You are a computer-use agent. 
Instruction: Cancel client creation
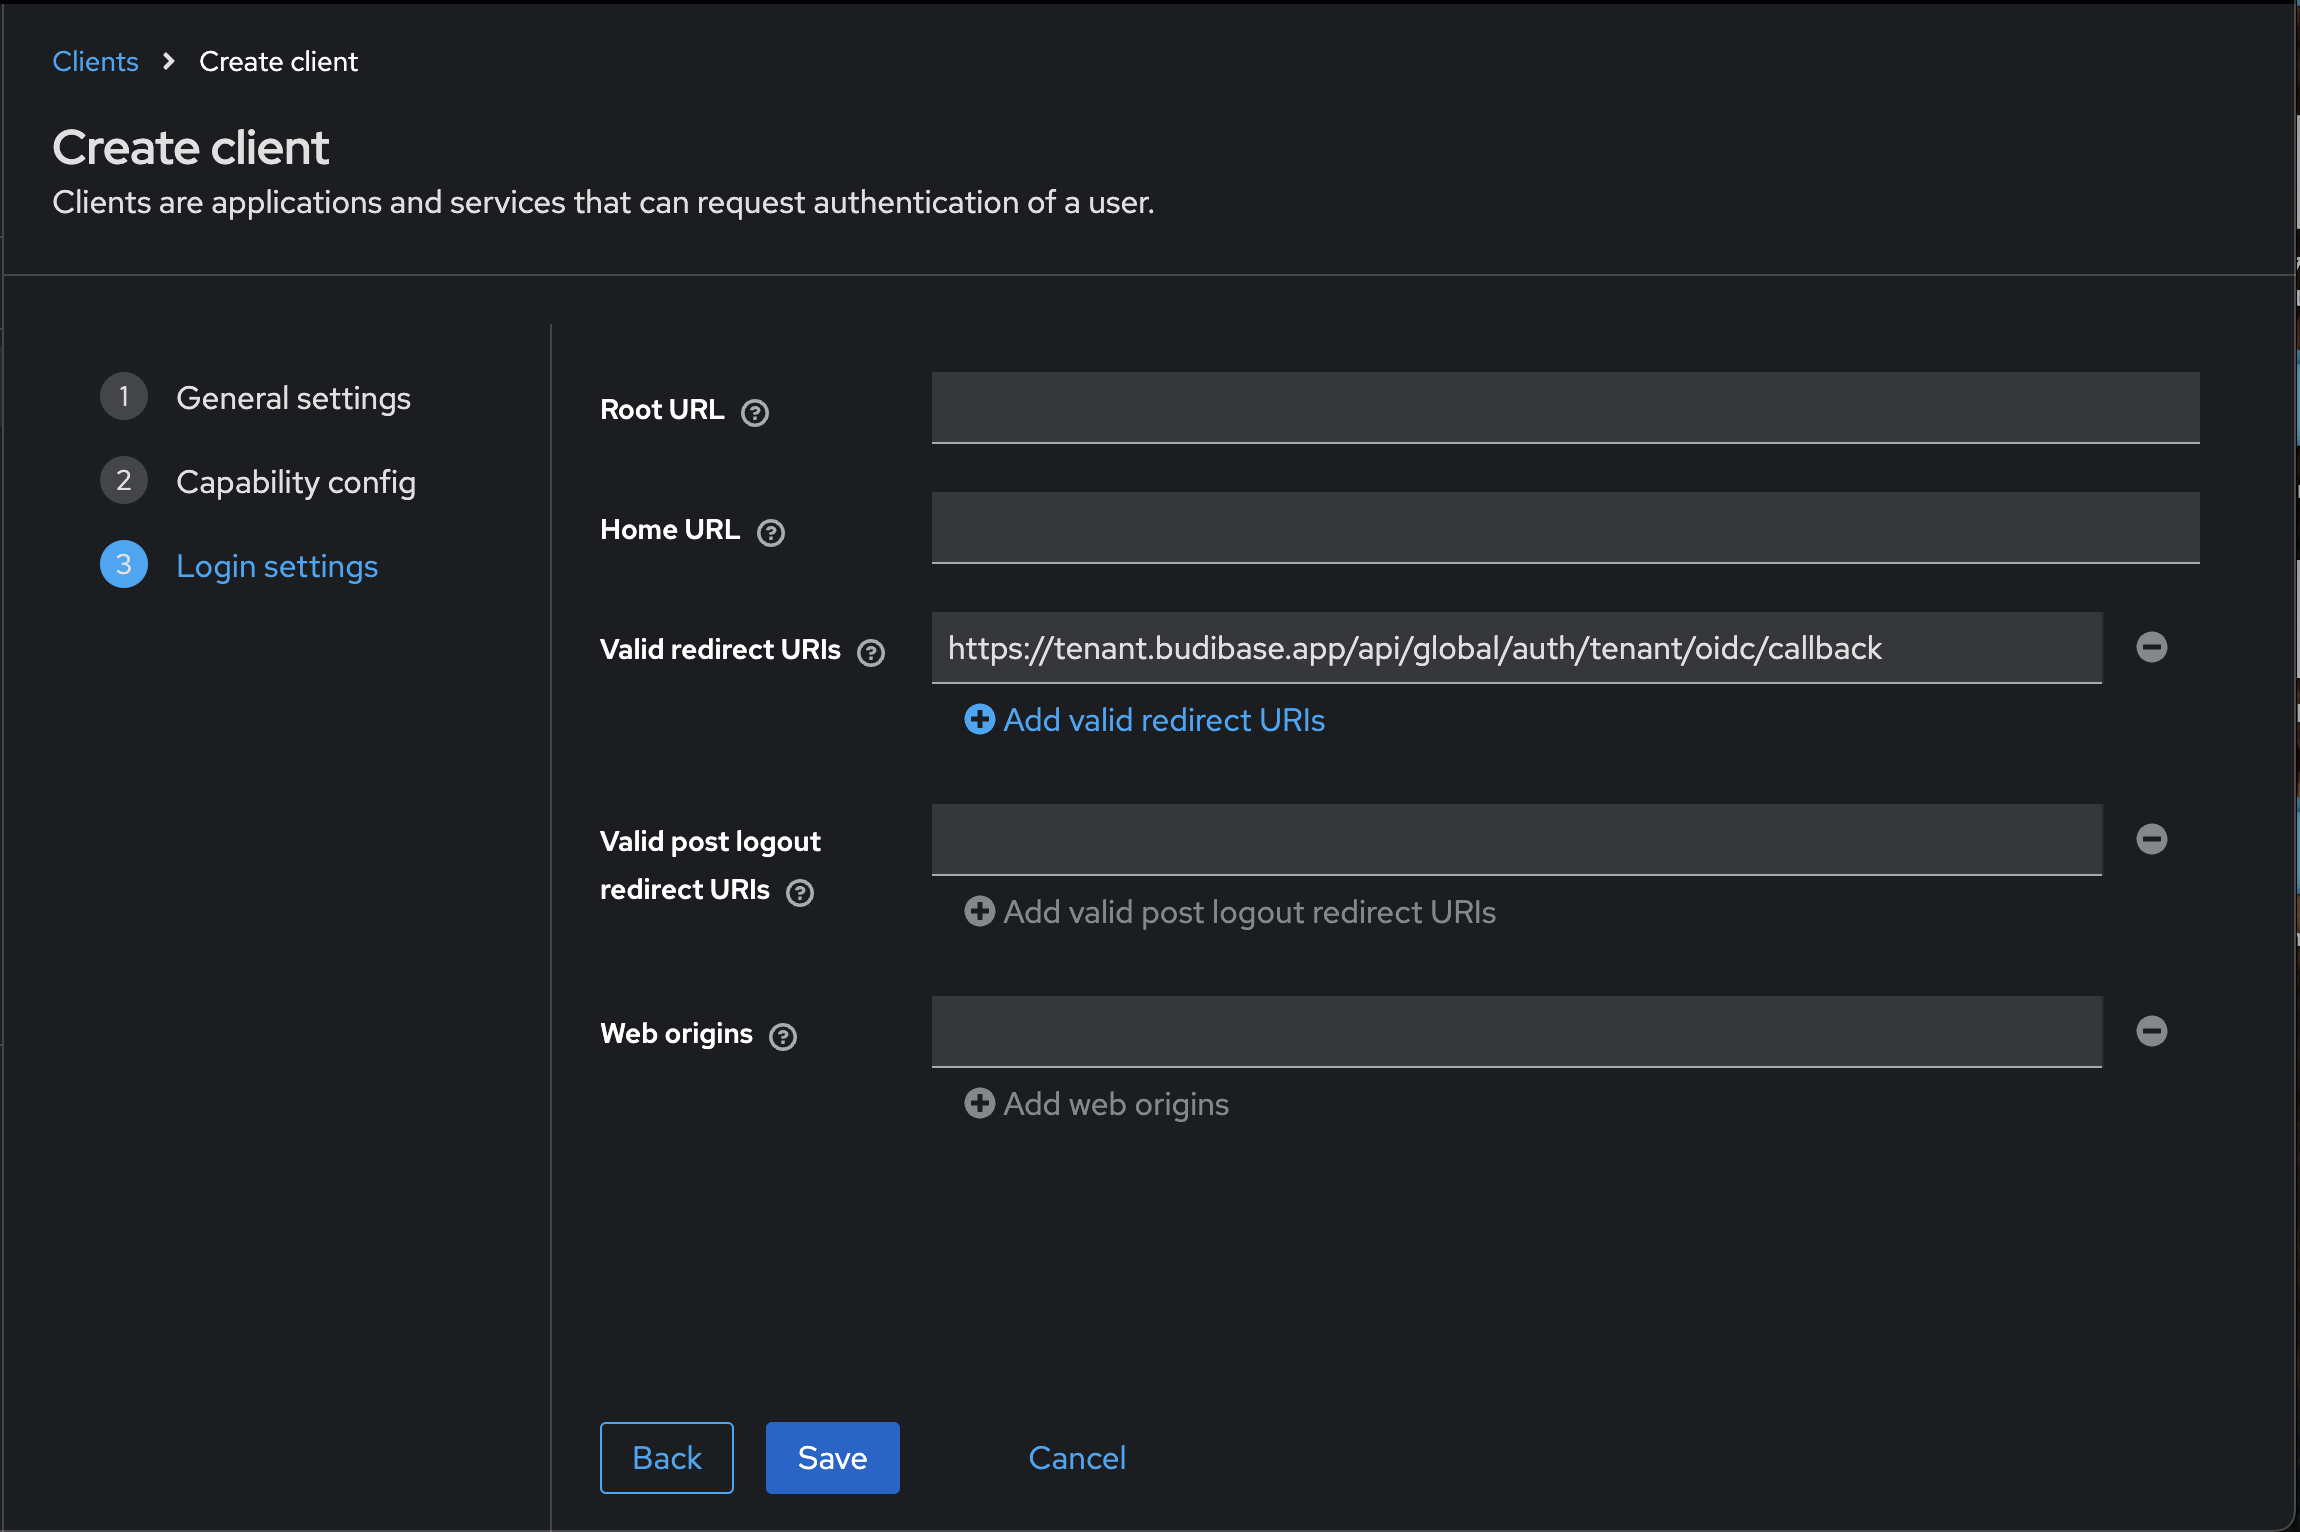(1077, 1458)
